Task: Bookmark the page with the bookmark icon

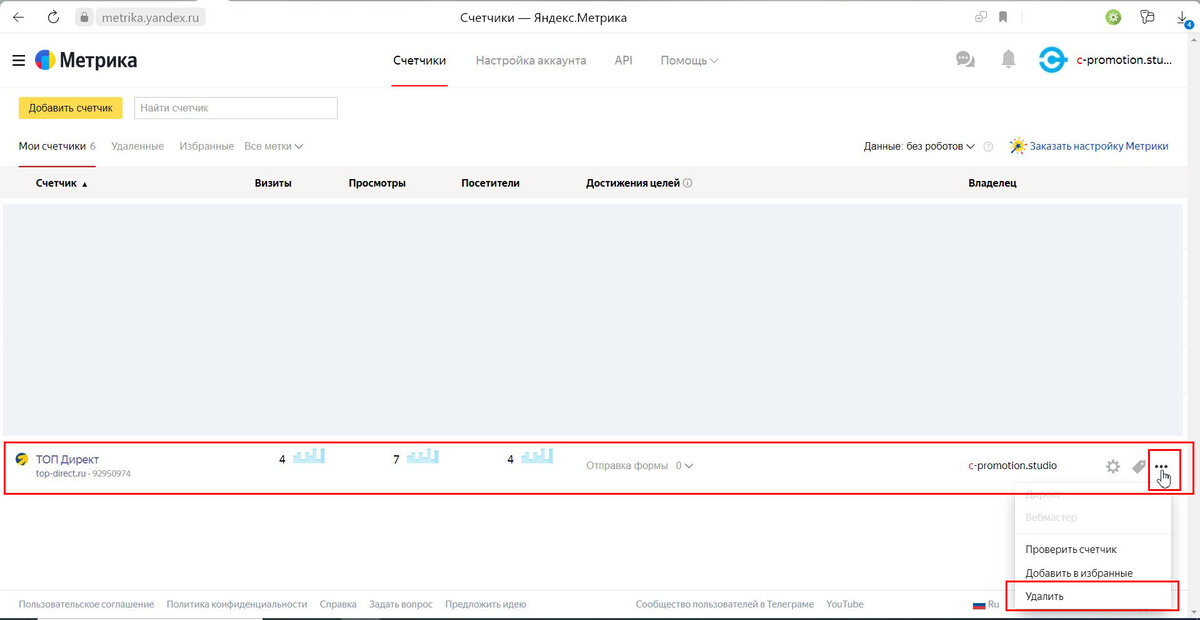Action: pyautogui.click(x=1003, y=17)
